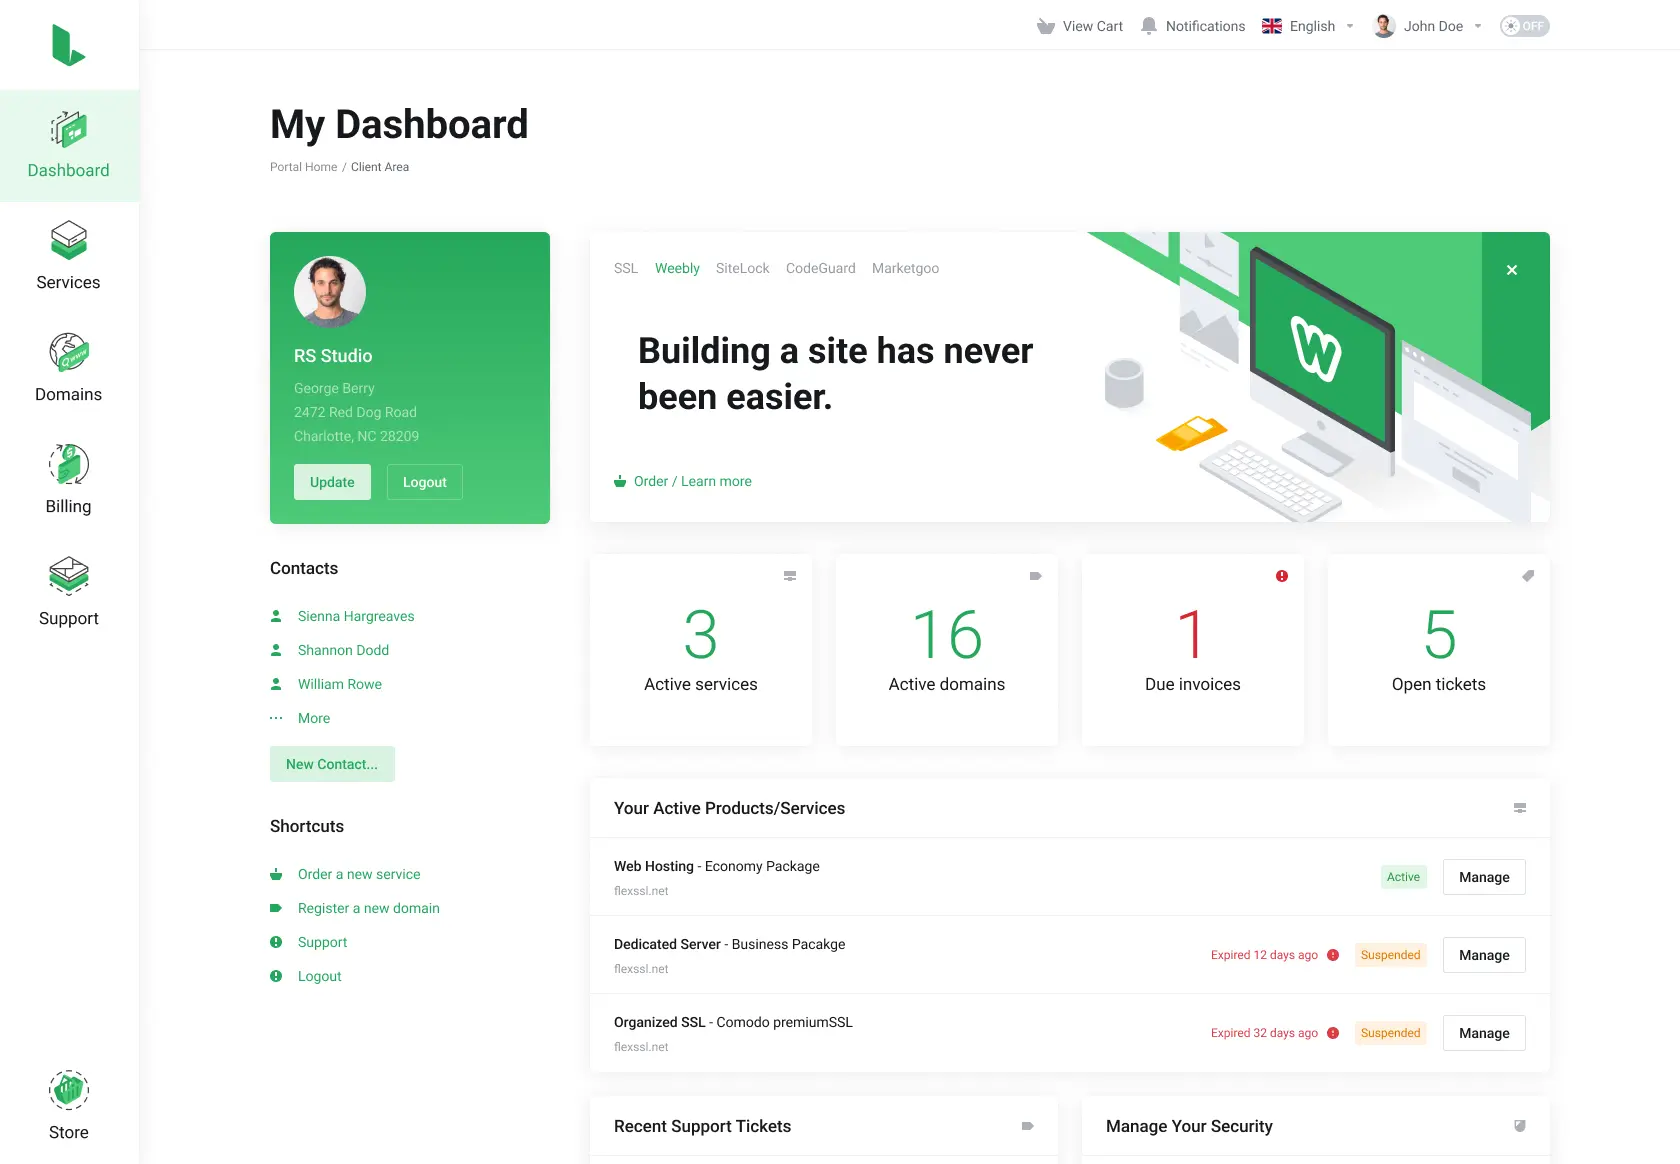This screenshot has height=1164, width=1680.
Task: Switch to the SSL promo tab
Action: click(x=626, y=268)
